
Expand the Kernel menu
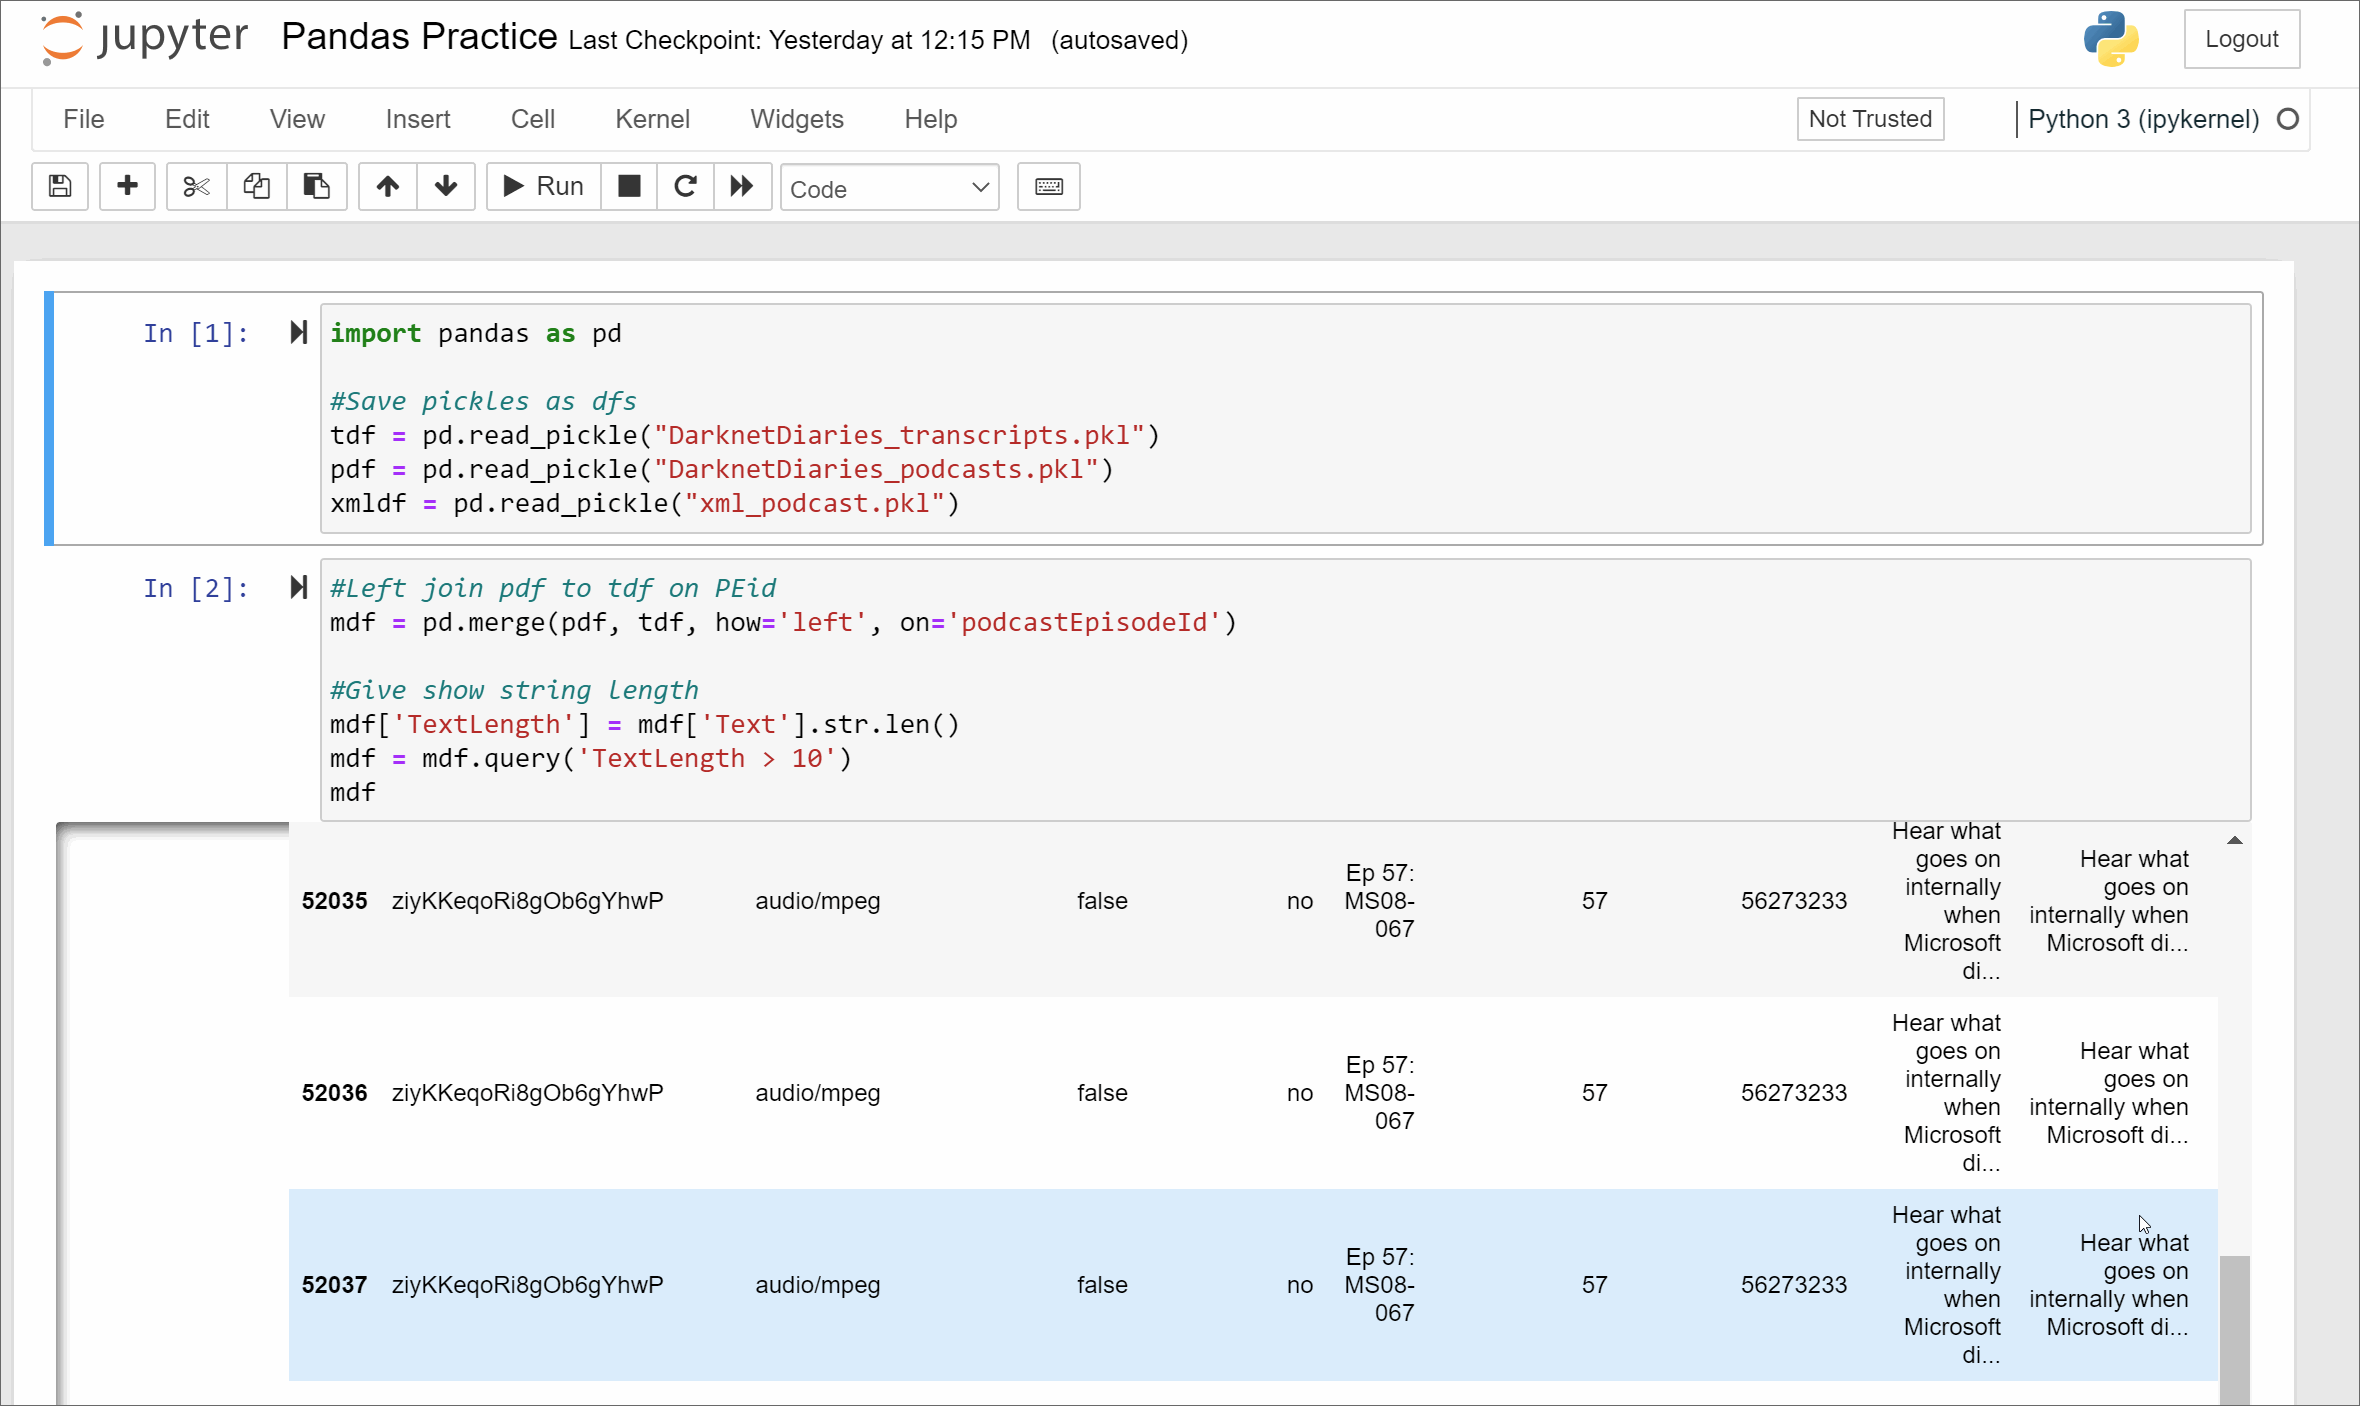653,119
